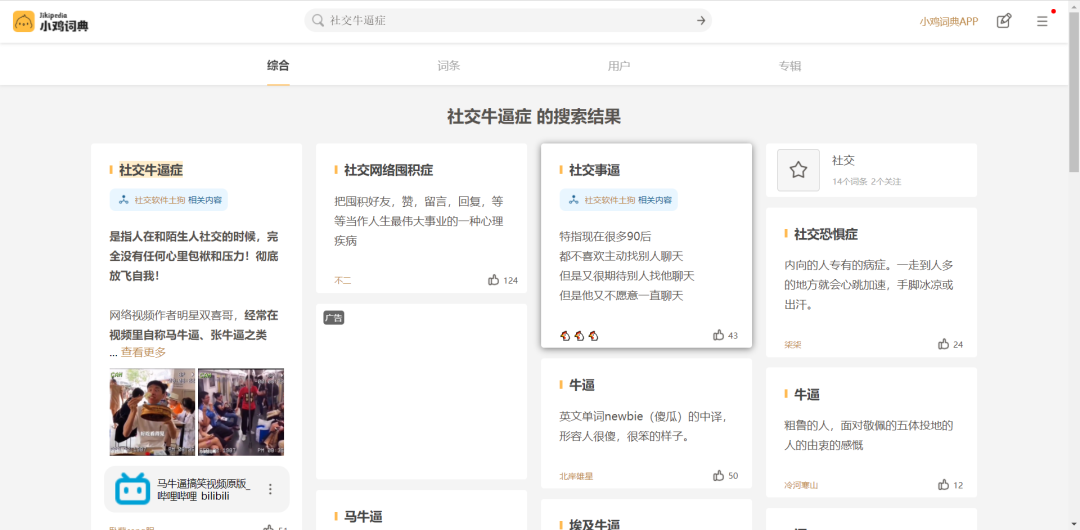Click the network icon in 社交牛逼症 tag
The height and width of the screenshot is (530, 1080).
point(124,200)
